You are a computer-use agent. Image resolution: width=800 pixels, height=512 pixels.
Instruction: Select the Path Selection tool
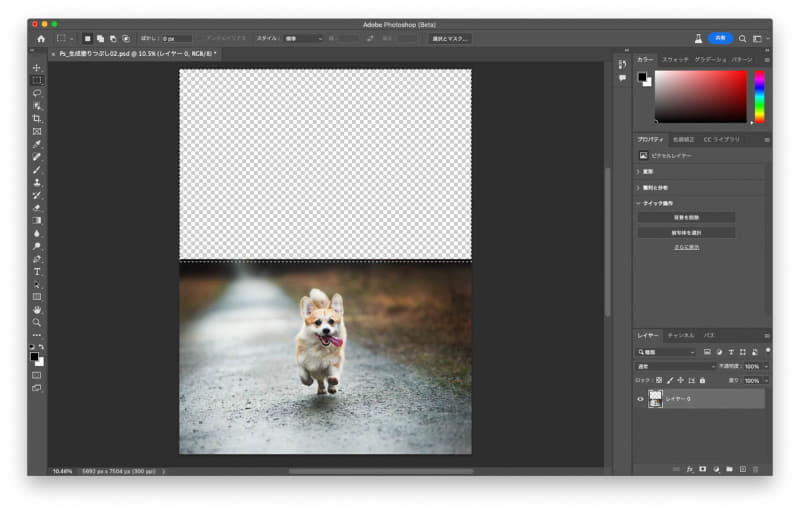(37, 285)
